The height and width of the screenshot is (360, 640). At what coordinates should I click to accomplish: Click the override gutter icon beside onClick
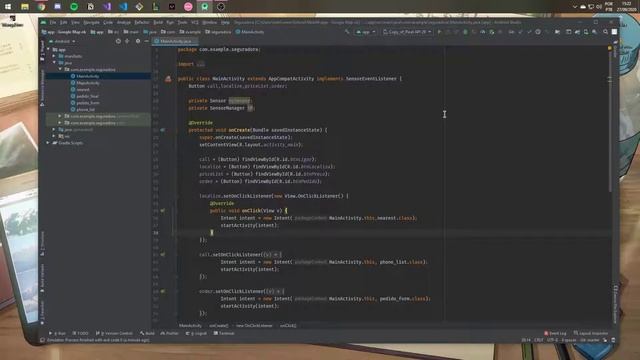(x=163, y=211)
